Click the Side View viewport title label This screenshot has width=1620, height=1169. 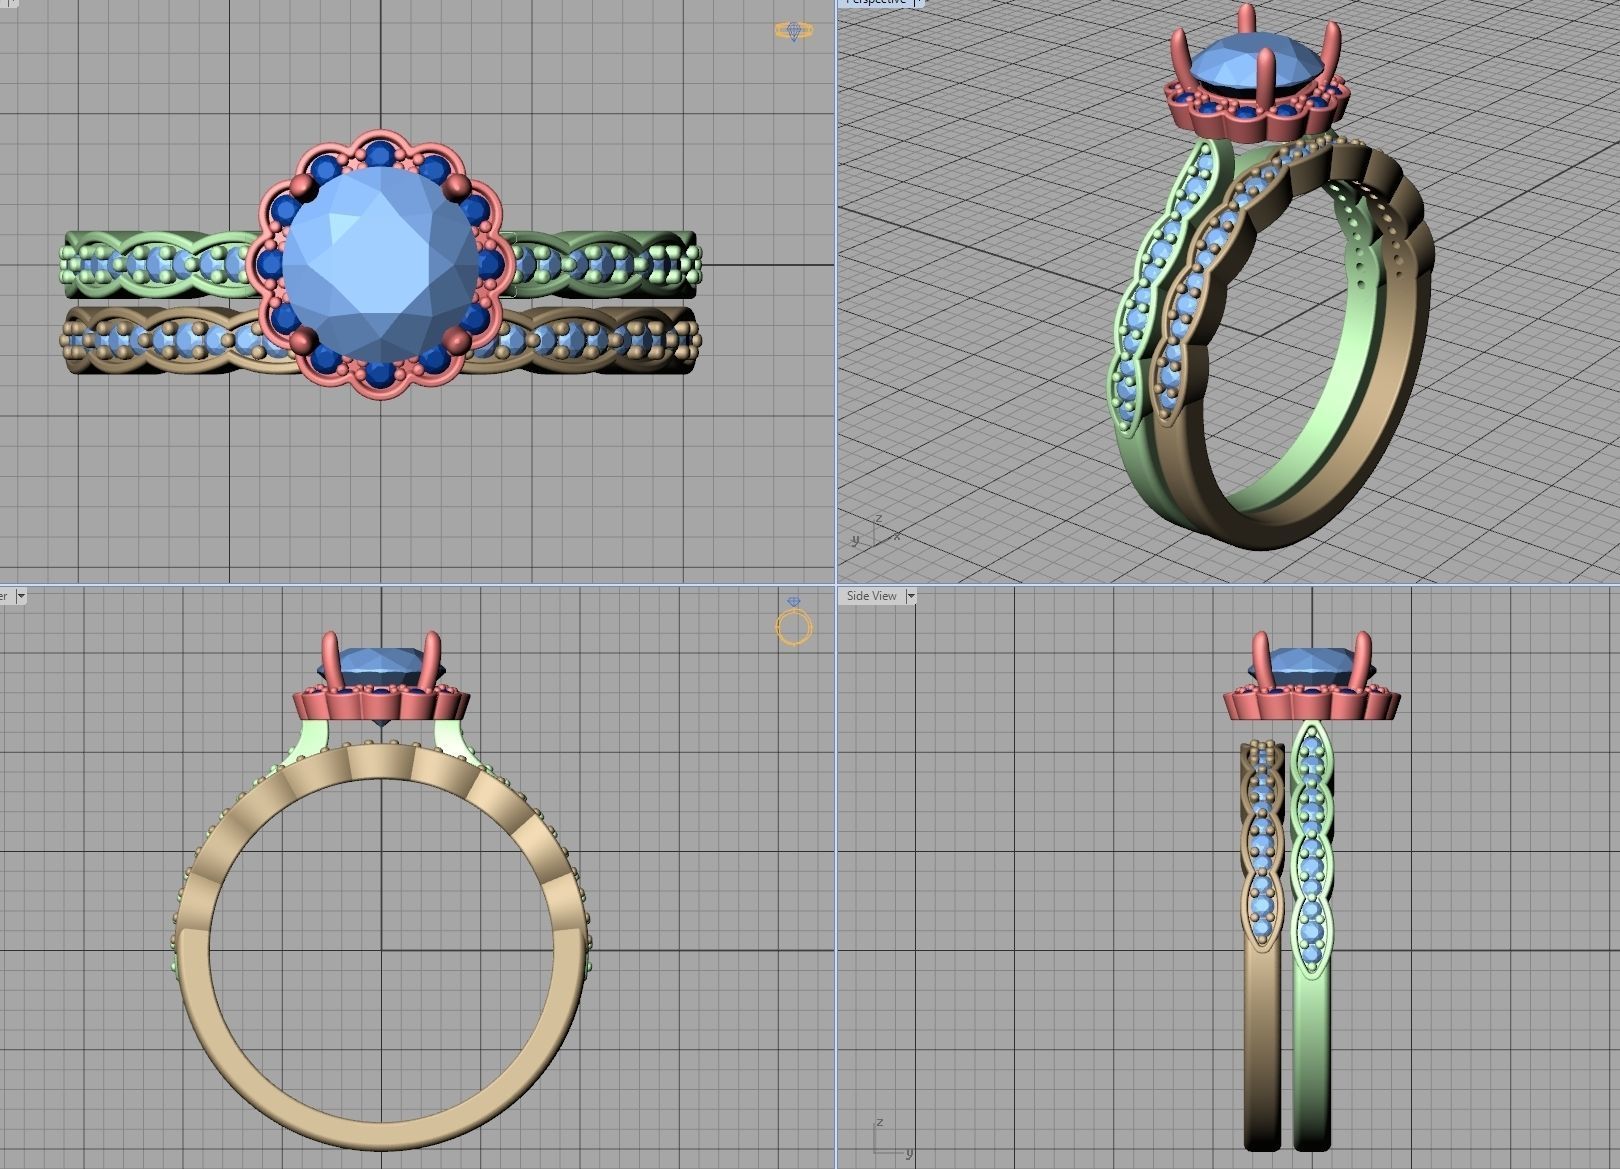(x=871, y=596)
